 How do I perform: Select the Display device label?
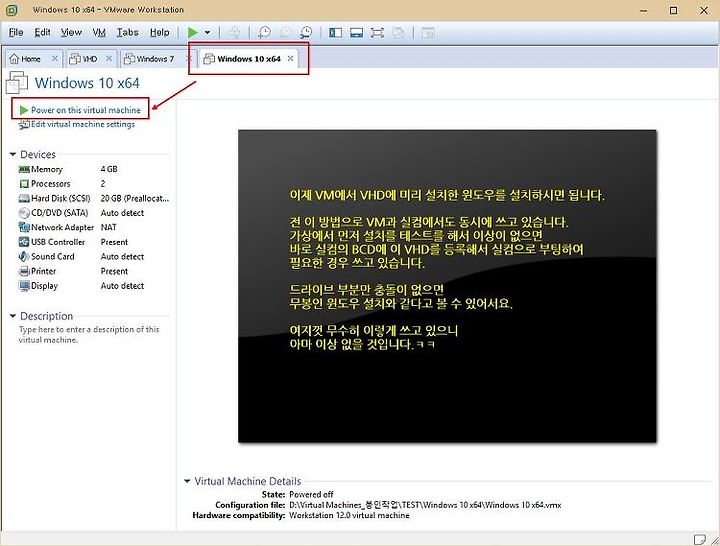coord(44,286)
